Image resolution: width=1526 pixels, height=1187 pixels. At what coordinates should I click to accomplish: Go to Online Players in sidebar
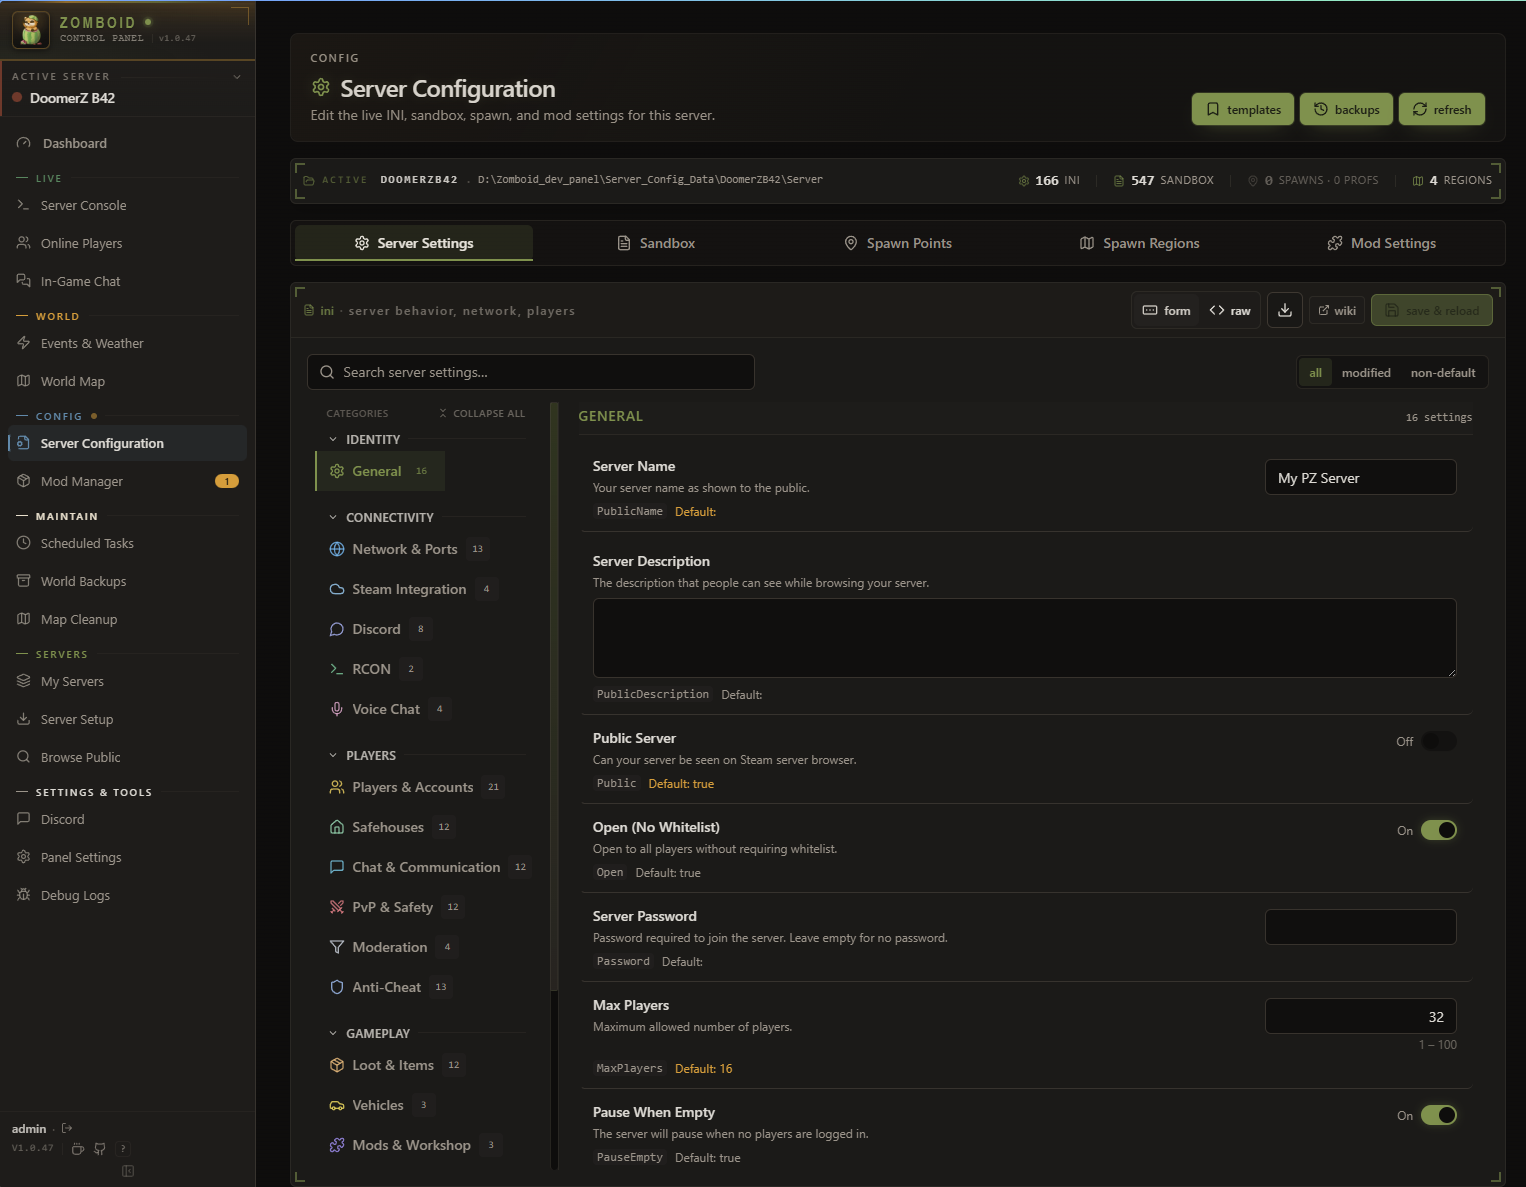pyautogui.click(x=128, y=243)
